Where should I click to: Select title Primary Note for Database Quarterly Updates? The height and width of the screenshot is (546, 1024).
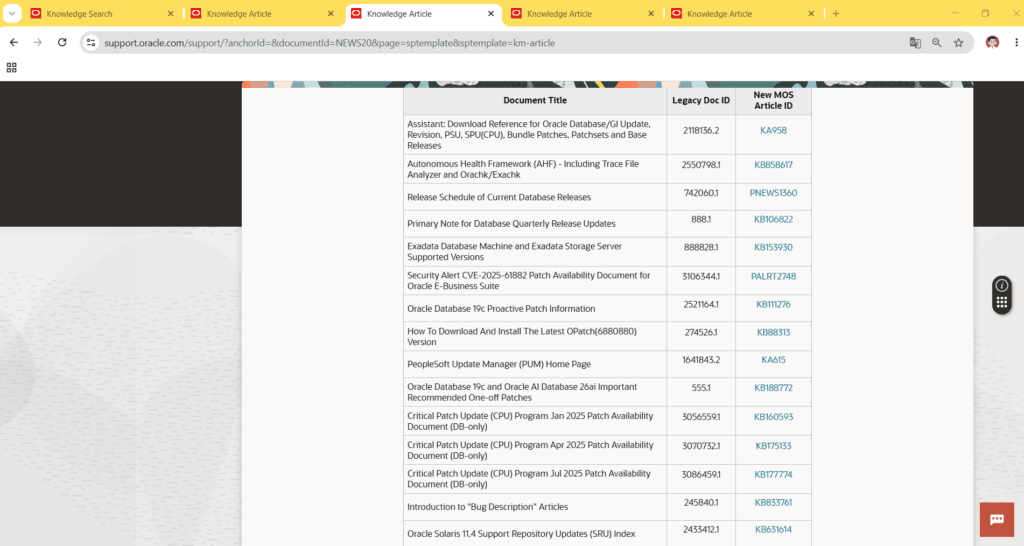511,223
